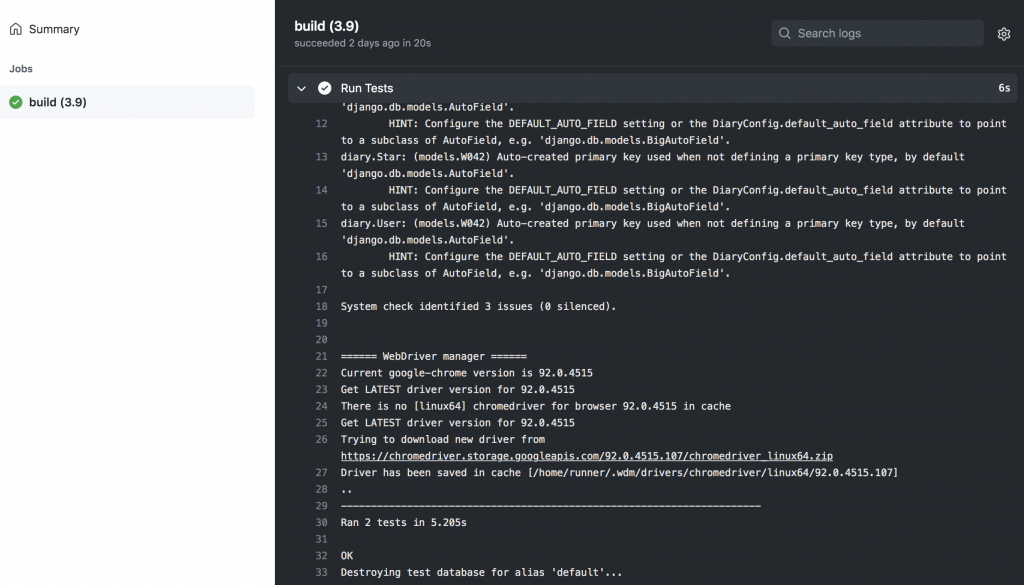Open the log settings gear icon
The height and width of the screenshot is (585, 1024).
pos(1004,34)
